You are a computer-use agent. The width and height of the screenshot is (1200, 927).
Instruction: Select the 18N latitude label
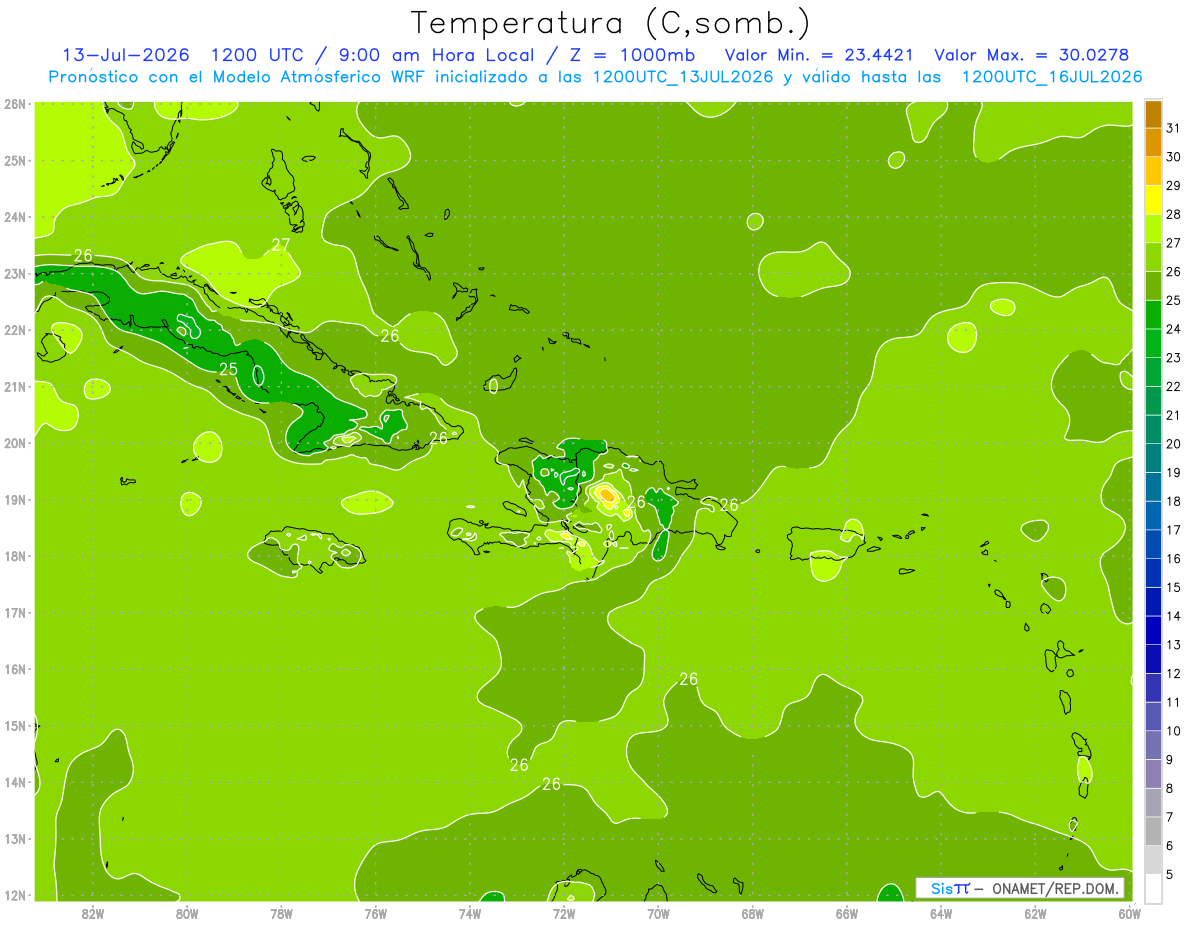pyautogui.click(x=15, y=556)
